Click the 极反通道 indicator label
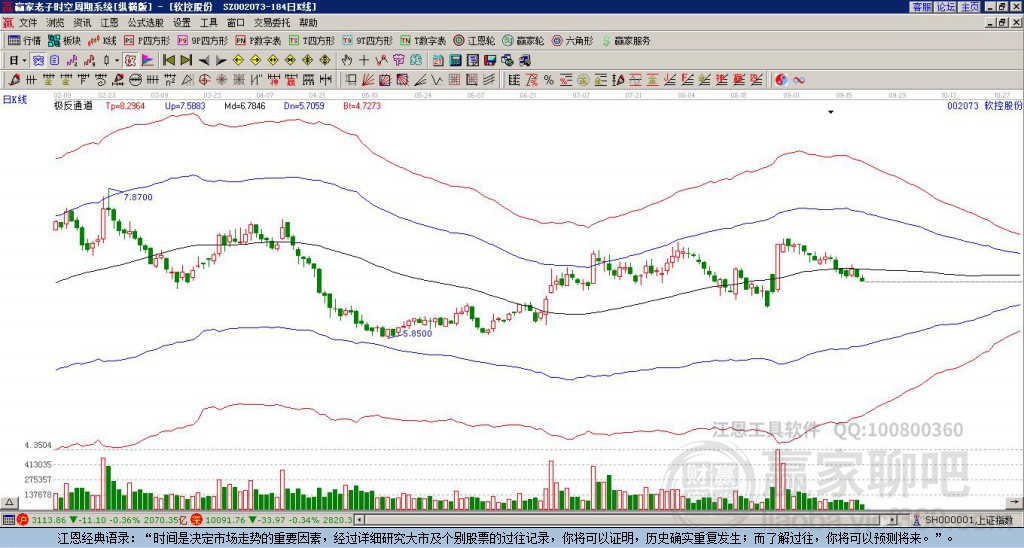 pyautogui.click(x=72, y=105)
